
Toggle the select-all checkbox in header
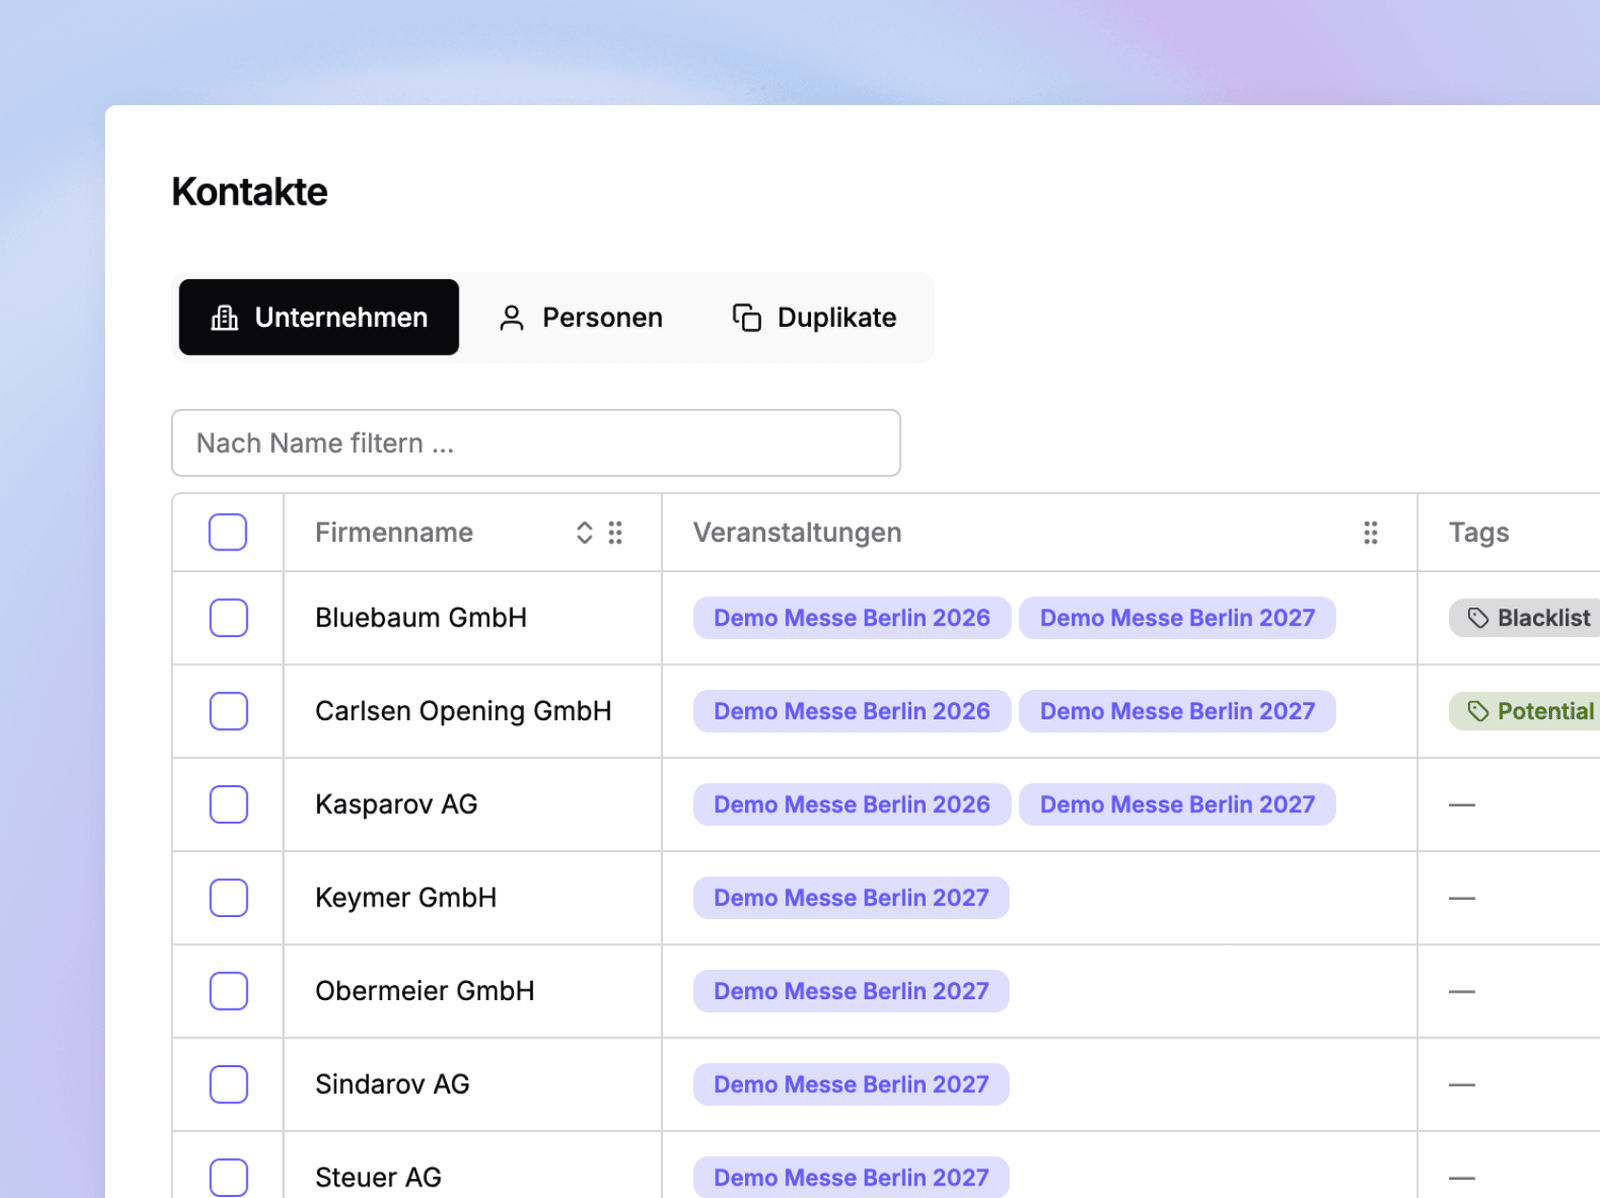click(x=228, y=532)
